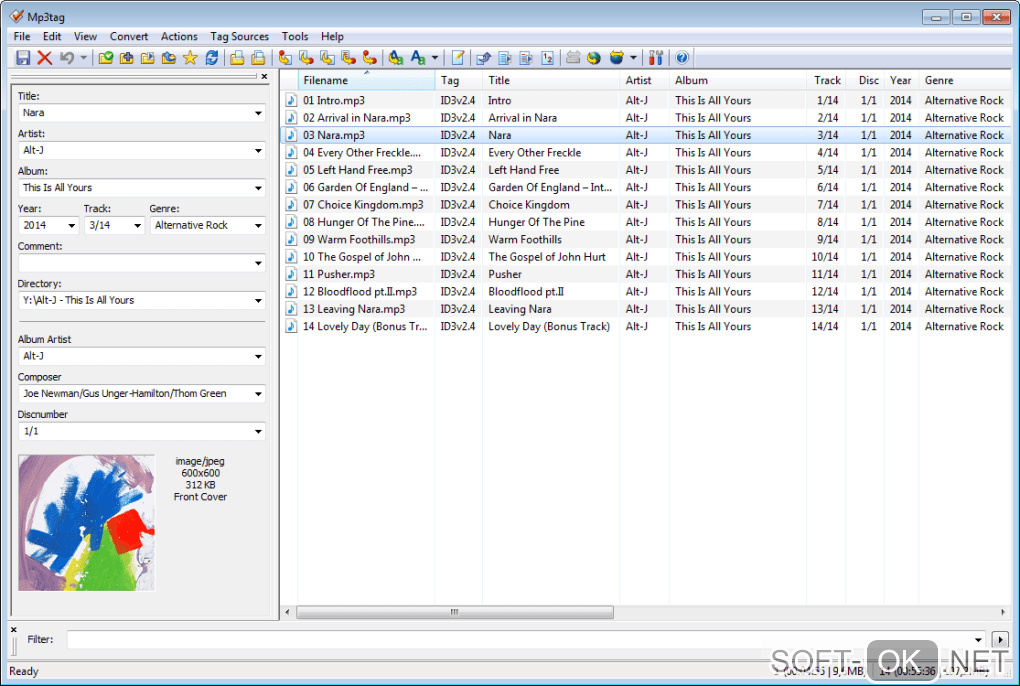Open Extended Tags notepad pencil icon
1020x686 pixels.
[458, 58]
